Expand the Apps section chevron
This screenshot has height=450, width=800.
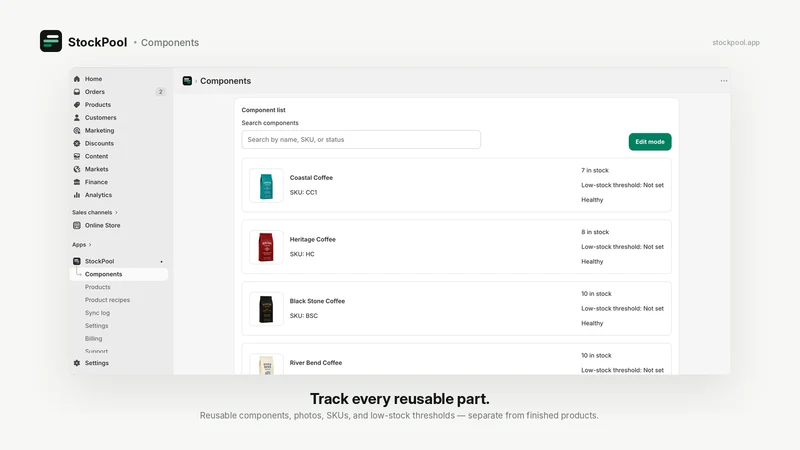point(90,245)
